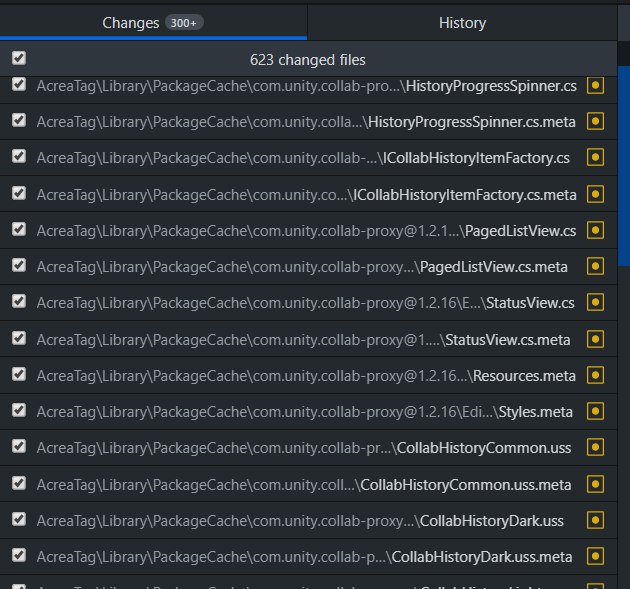Viewport: 630px width, 589px height.
Task: Uncheck the CollabHistoryDark.uss.meta checkbox
Action: [x=19, y=555]
